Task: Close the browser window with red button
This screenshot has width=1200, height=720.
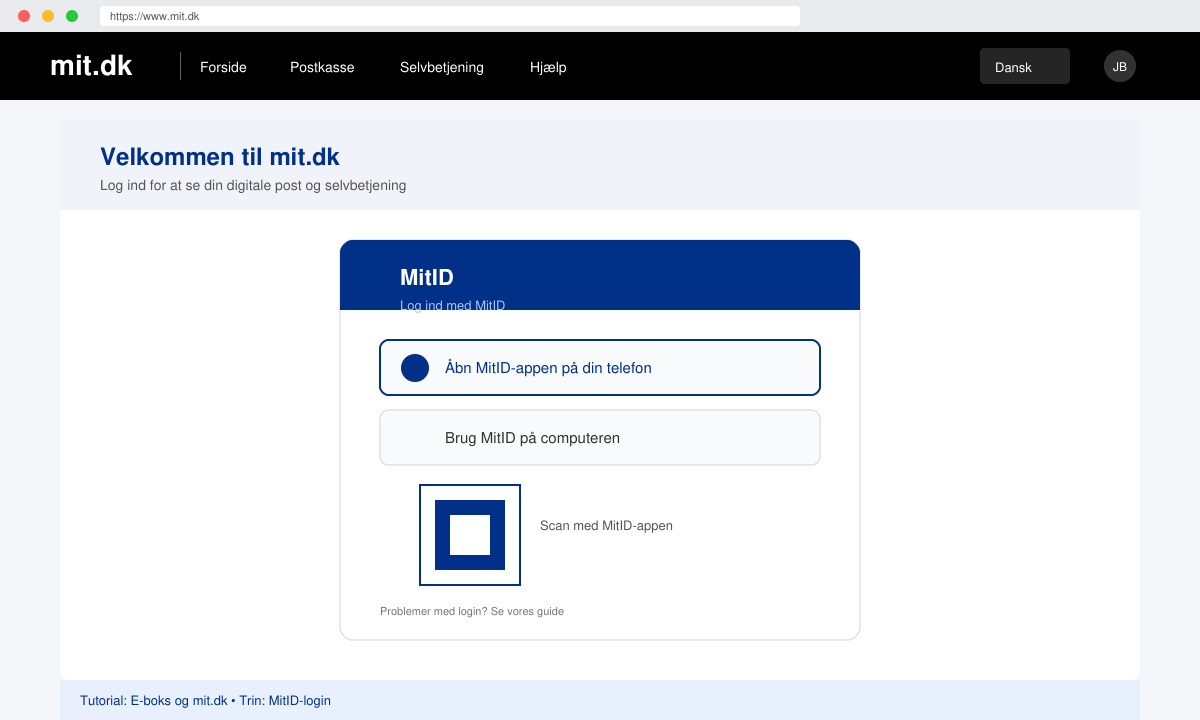Action: click(24, 16)
